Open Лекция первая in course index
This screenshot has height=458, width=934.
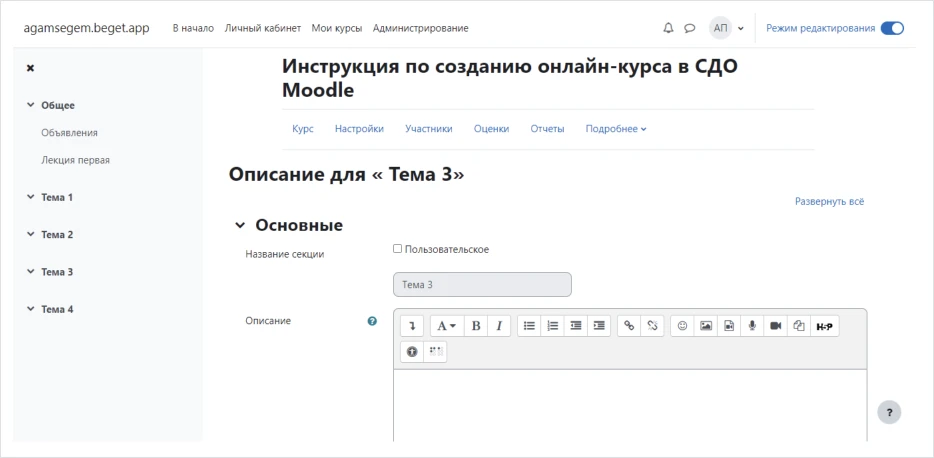(76, 160)
